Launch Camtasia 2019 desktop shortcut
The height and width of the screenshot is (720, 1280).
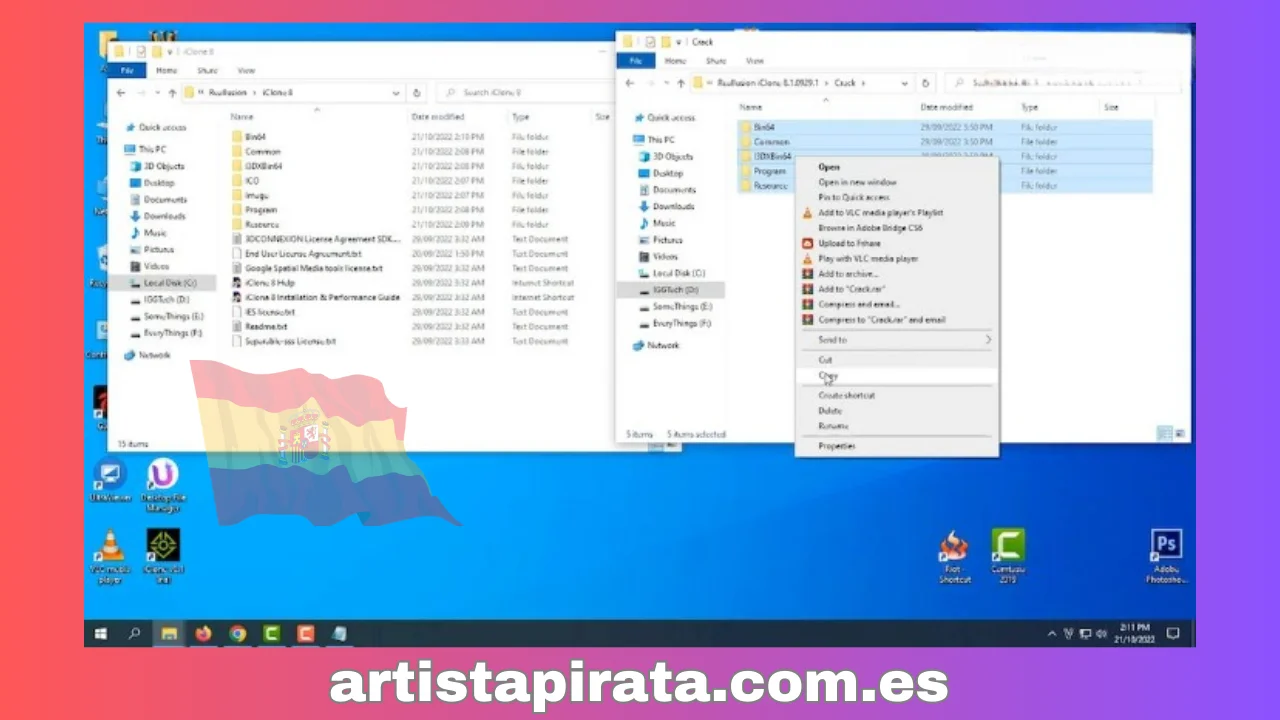1008,554
